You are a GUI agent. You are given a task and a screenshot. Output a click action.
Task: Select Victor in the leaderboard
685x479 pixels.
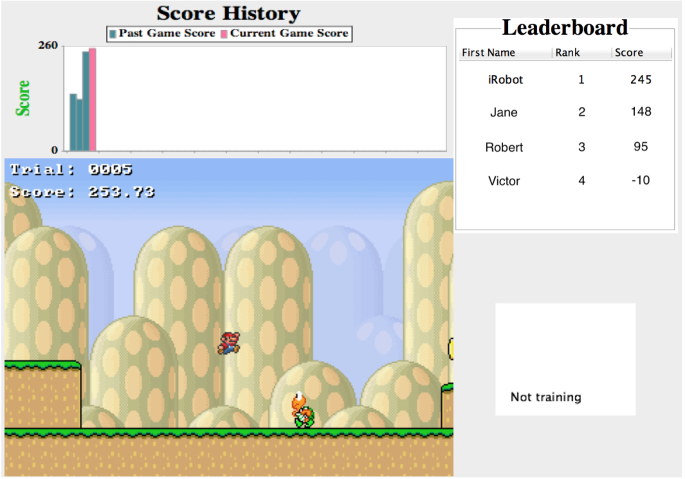504,181
